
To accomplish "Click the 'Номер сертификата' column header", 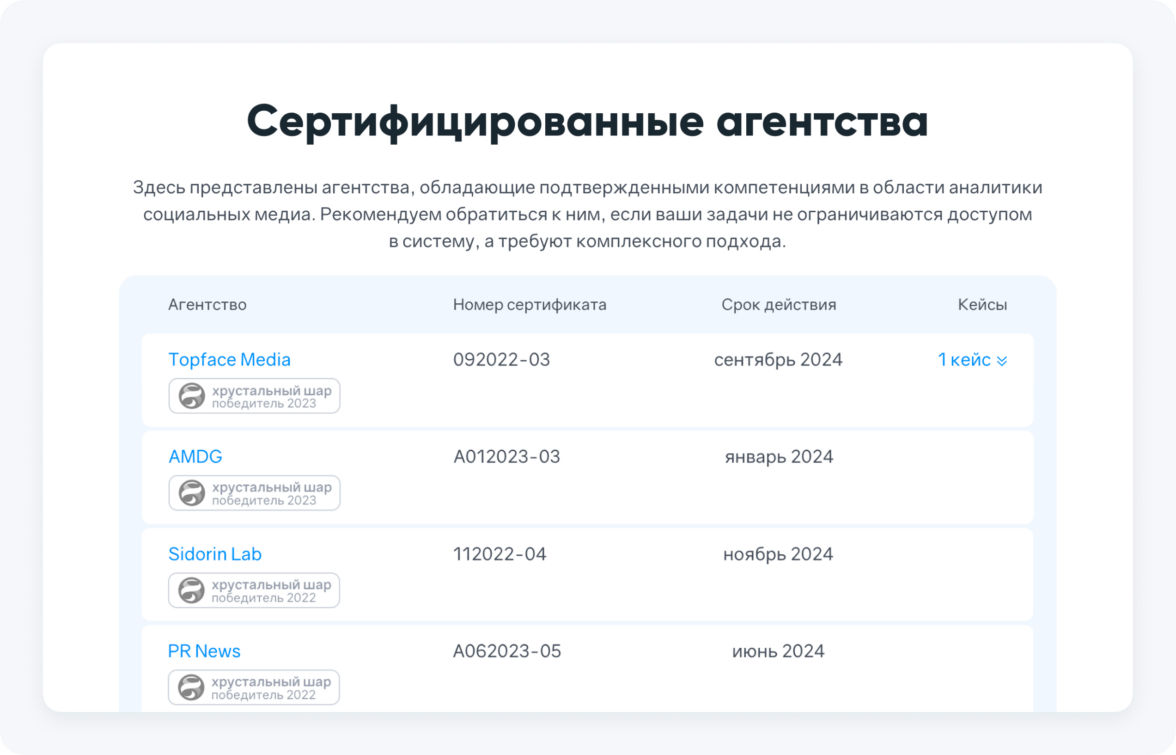I will [530, 304].
